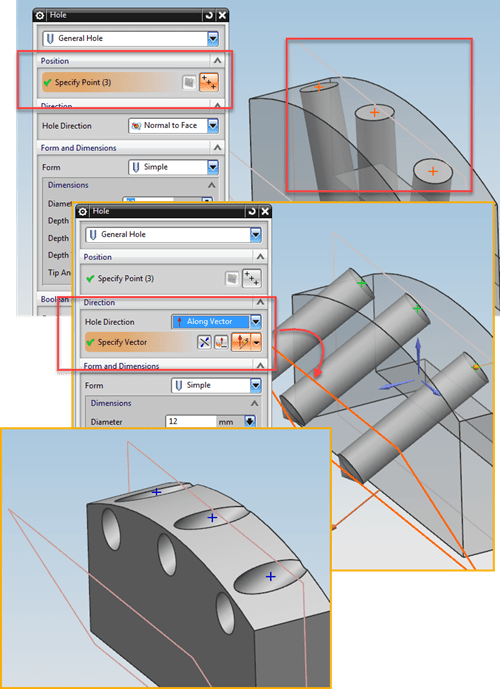Close the back Hole dialog
500x689 pixels.
222,15
